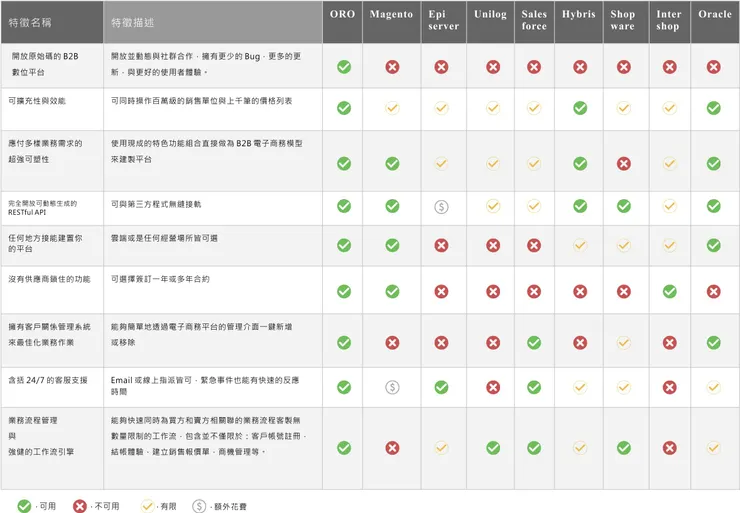740x513 pixels.
Task: Click Unilog's yellow check in RESTful API row
Action: click(493, 206)
